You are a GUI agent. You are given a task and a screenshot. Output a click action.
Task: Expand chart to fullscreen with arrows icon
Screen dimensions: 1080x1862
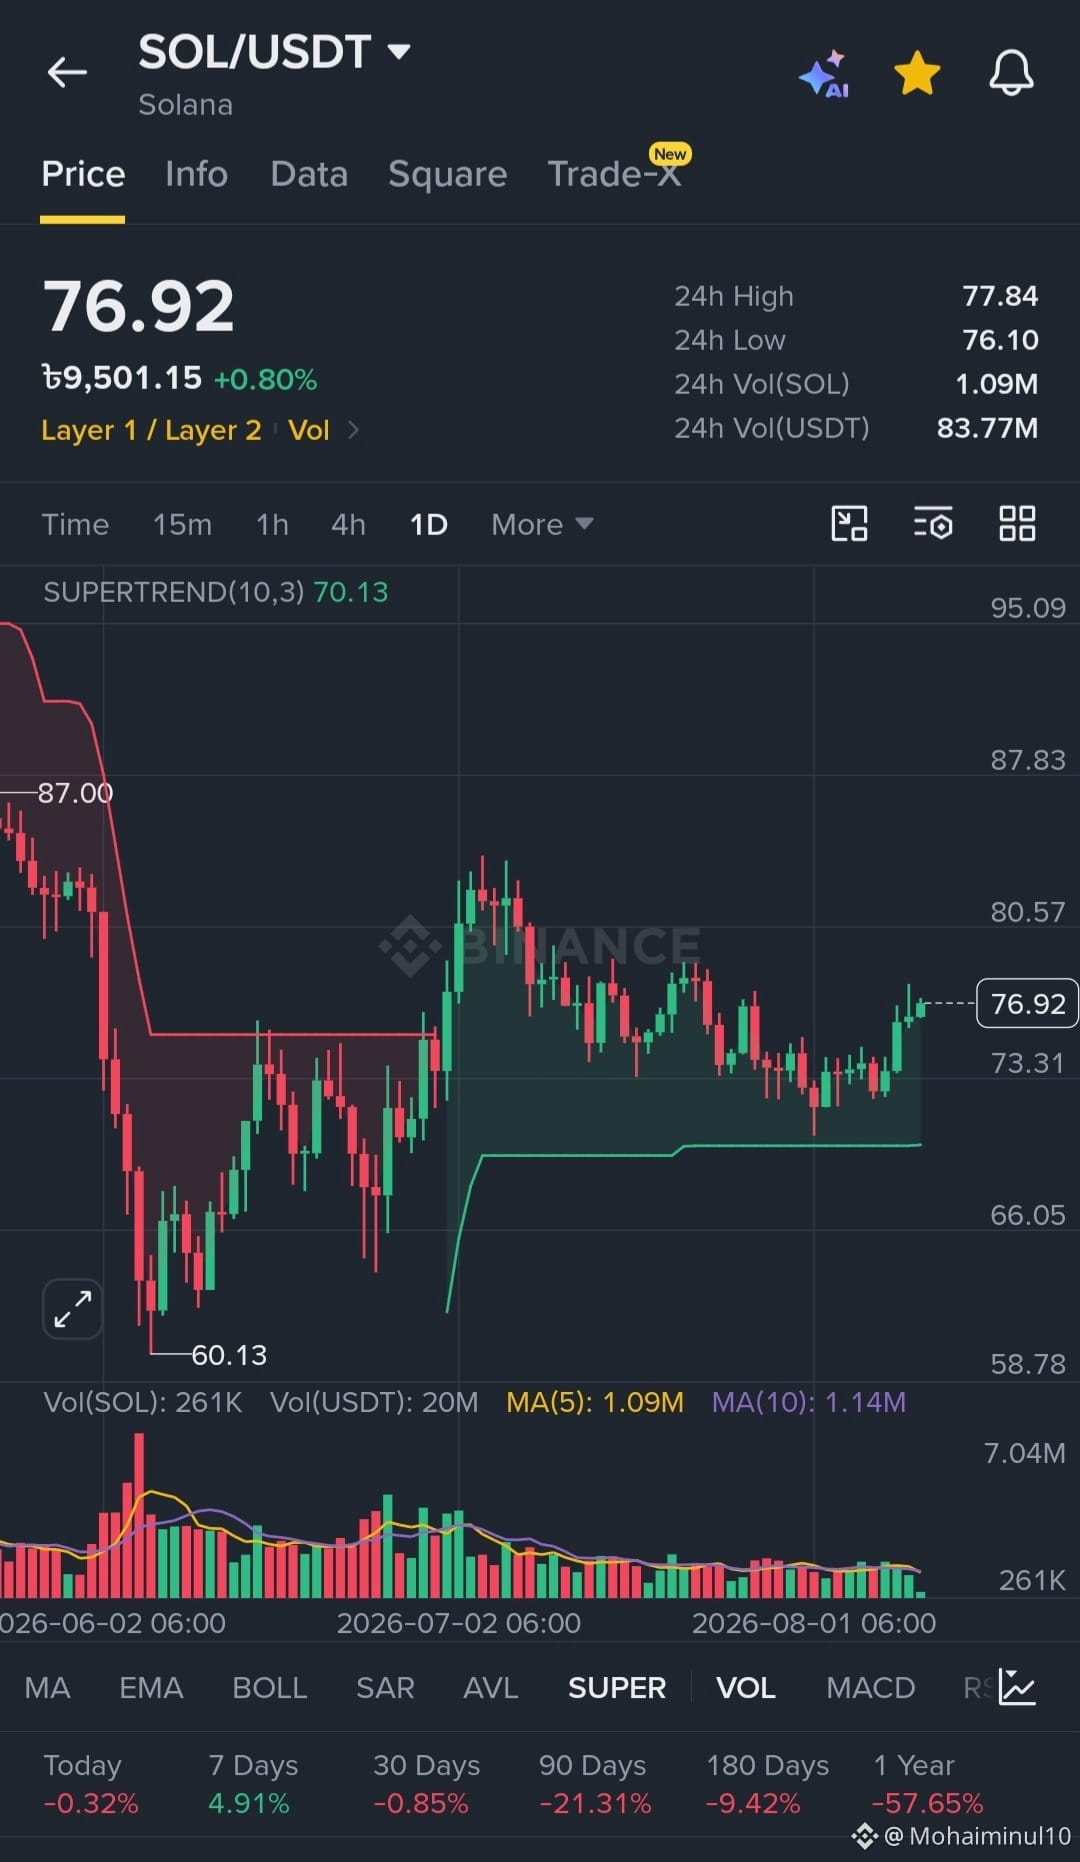click(72, 1309)
